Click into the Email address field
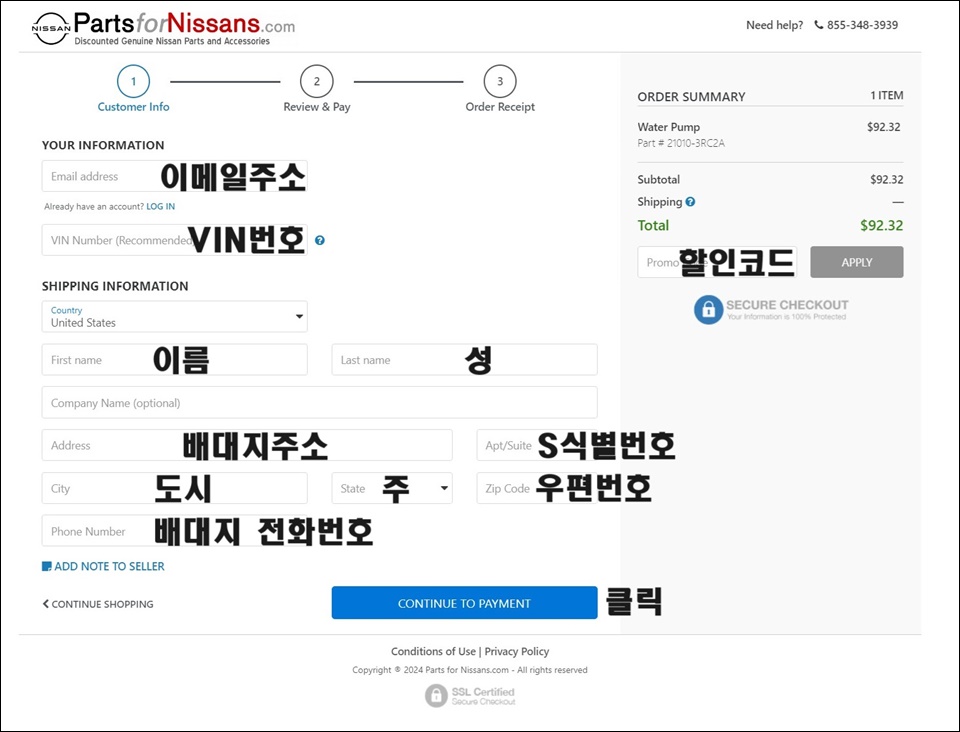This screenshot has width=960, height=732. [x=174, y=176]
